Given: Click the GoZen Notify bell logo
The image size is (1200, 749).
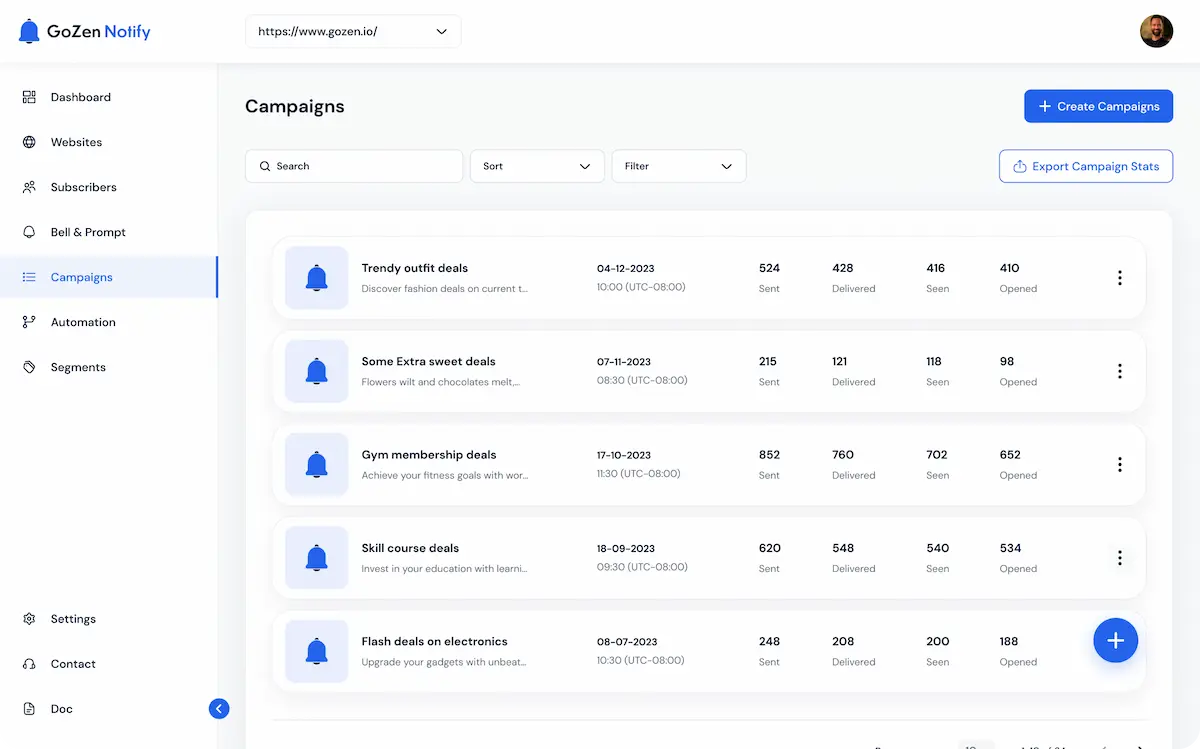Looking at the screenshot, I should tap(28, 31).
